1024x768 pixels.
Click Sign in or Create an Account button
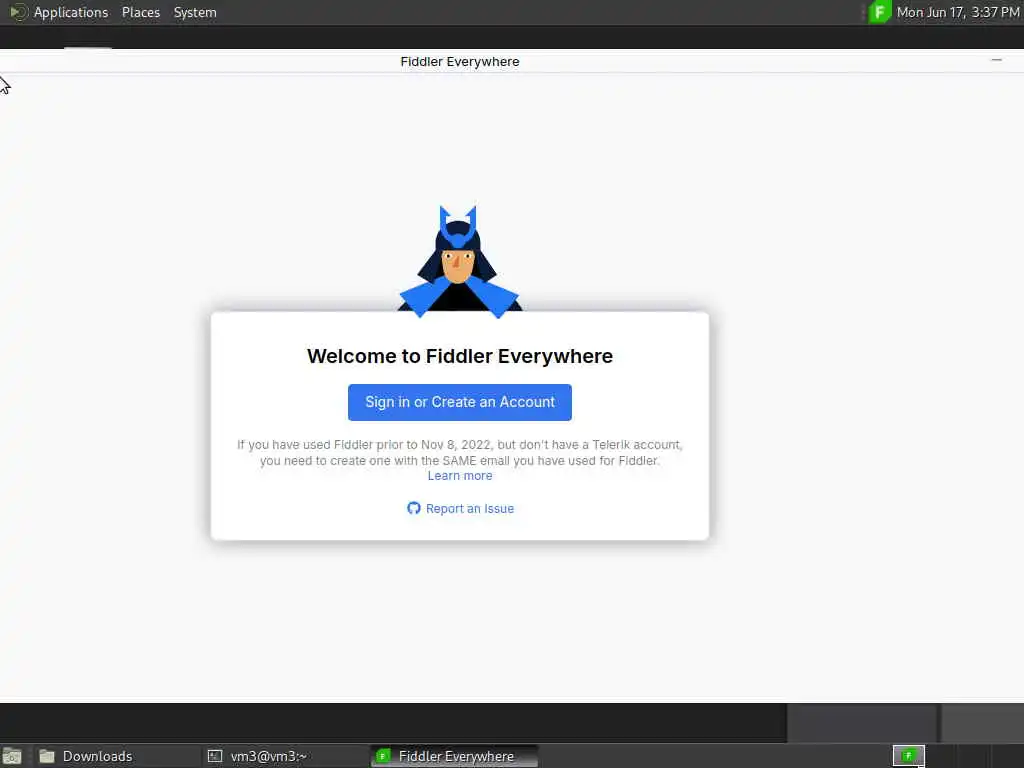click(x=460, y=402)
